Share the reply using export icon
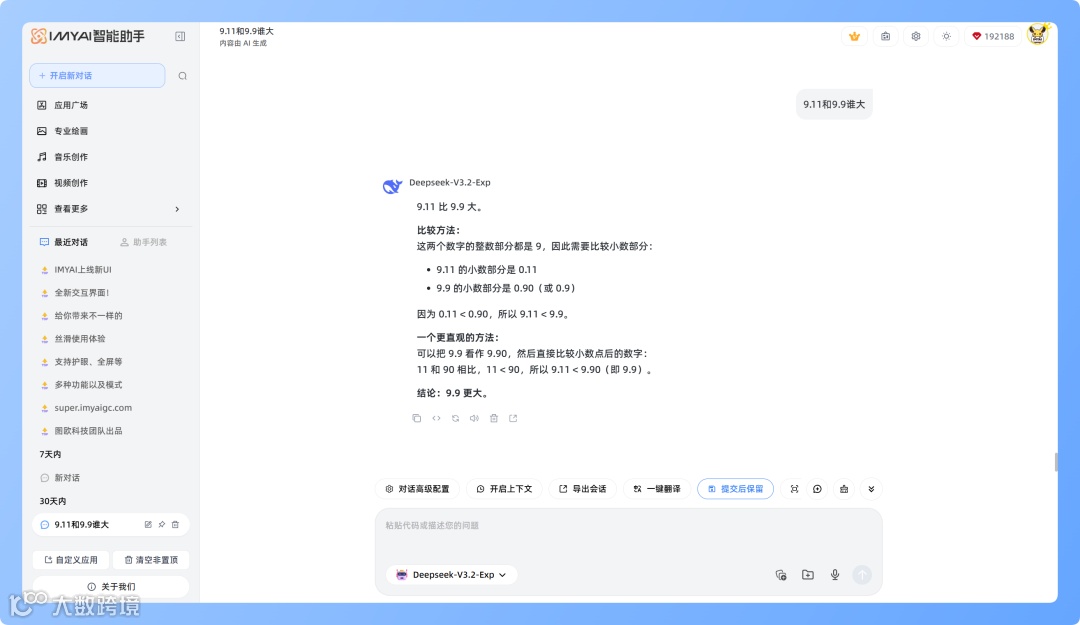Viewport: 1080px width, 625px height. coord(513,418)
